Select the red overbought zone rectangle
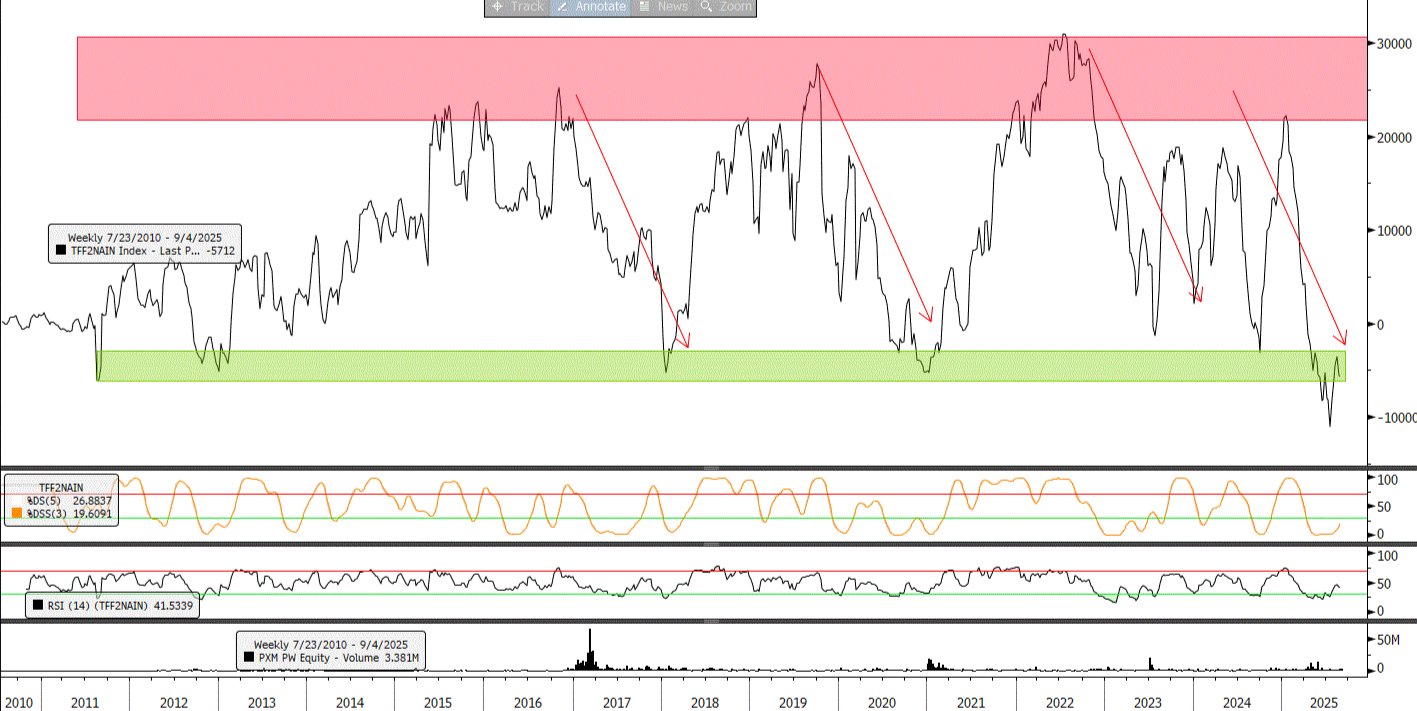Image resolution: width=1417 pixels, height=711 pixels. pos(720,79)
